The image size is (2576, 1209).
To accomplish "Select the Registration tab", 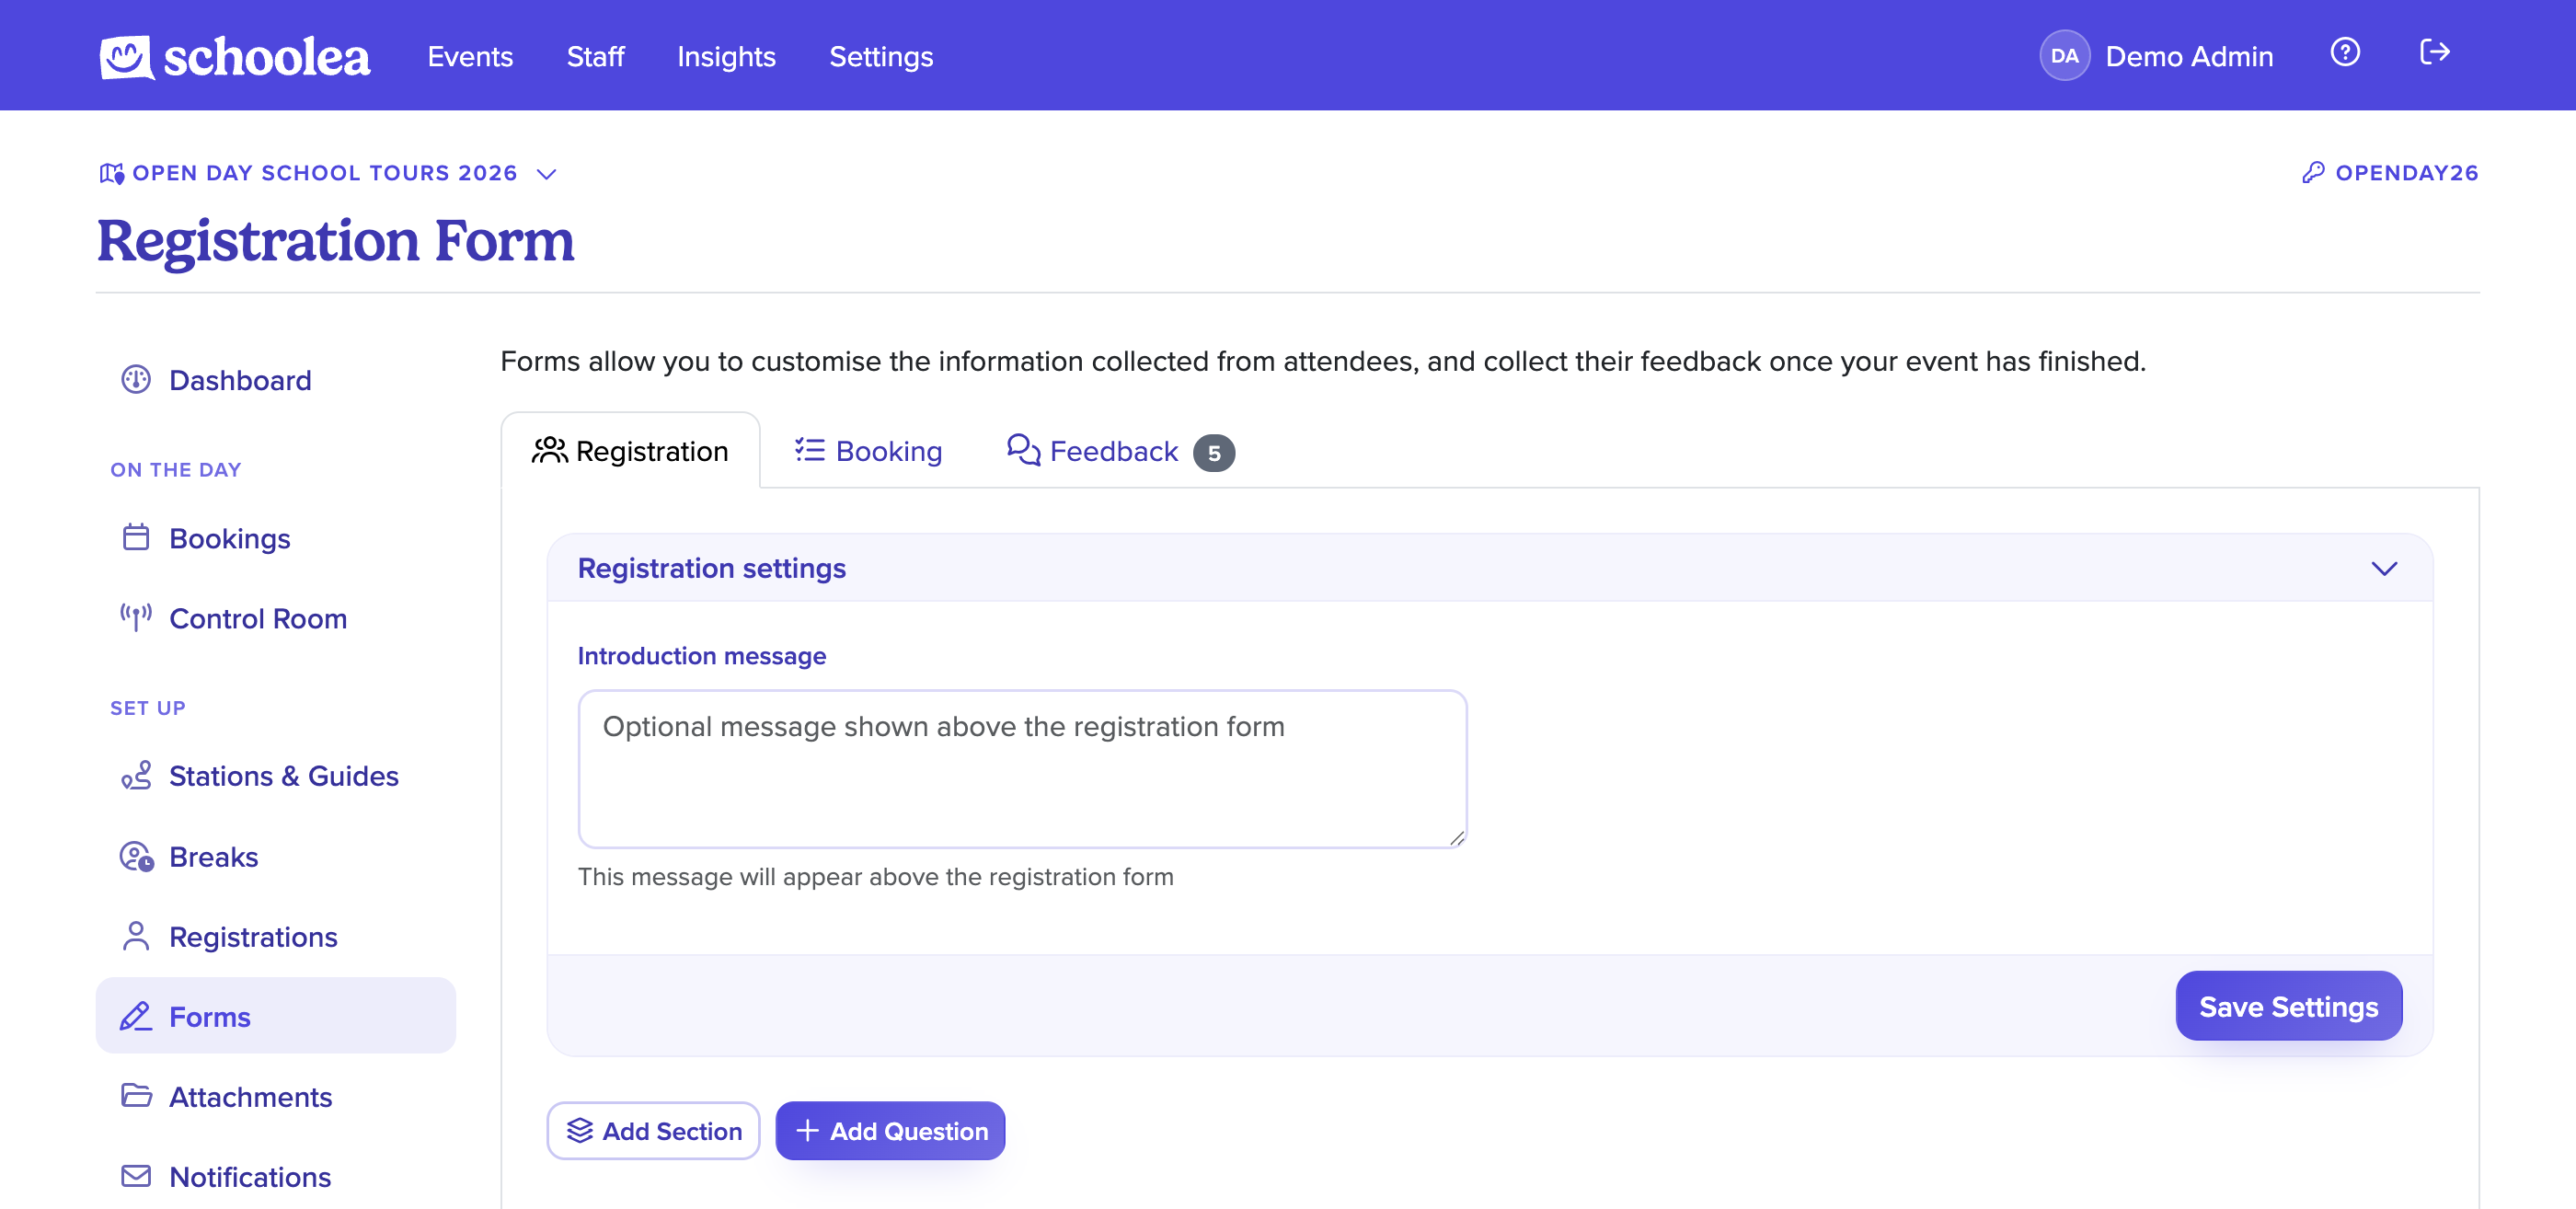I will click(630, 451).
